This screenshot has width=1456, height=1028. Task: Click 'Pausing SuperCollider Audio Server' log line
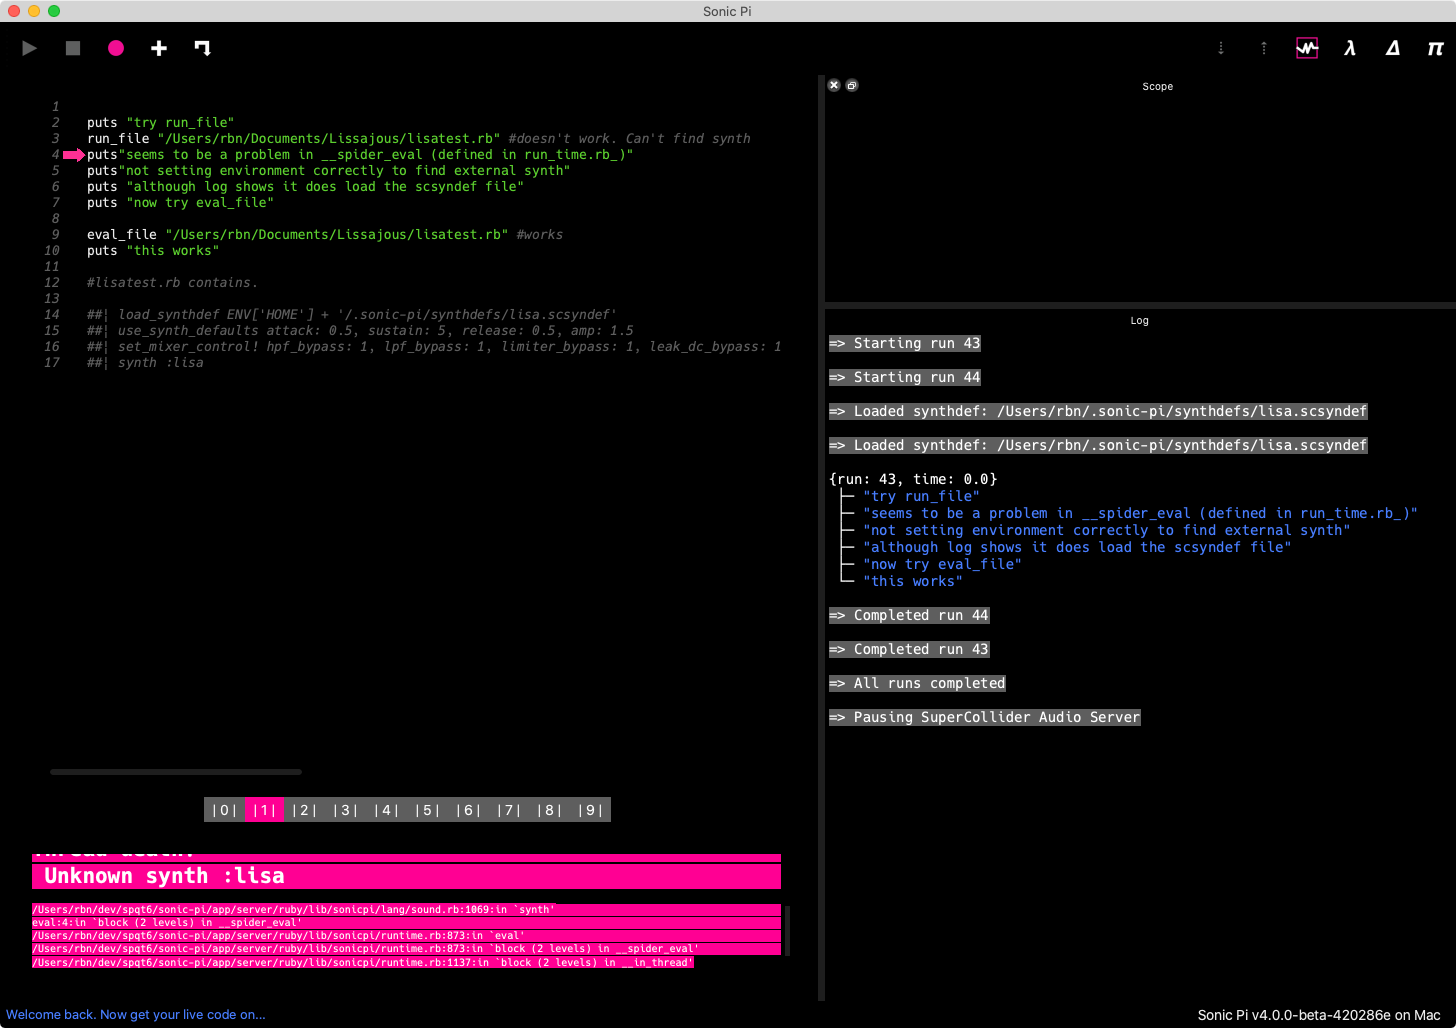(985, 717)
